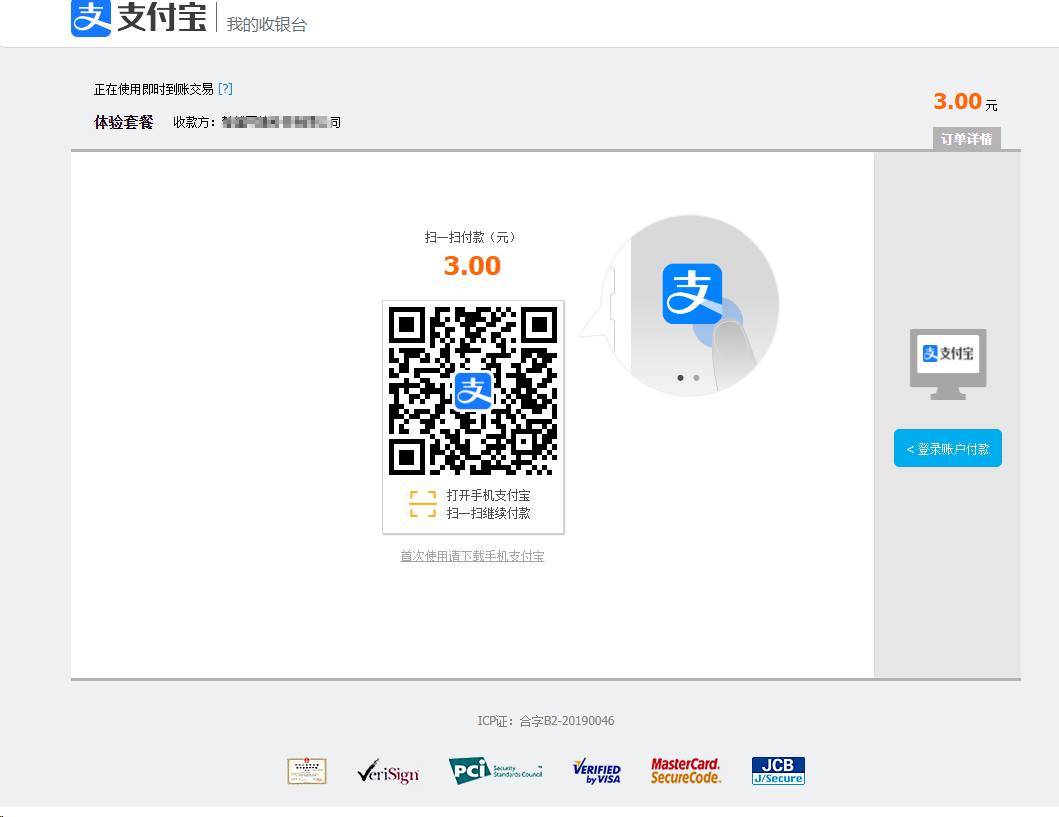Click the 登录账户付款 button
This screenshot has height=817, width=1059.
click(948, 448)
